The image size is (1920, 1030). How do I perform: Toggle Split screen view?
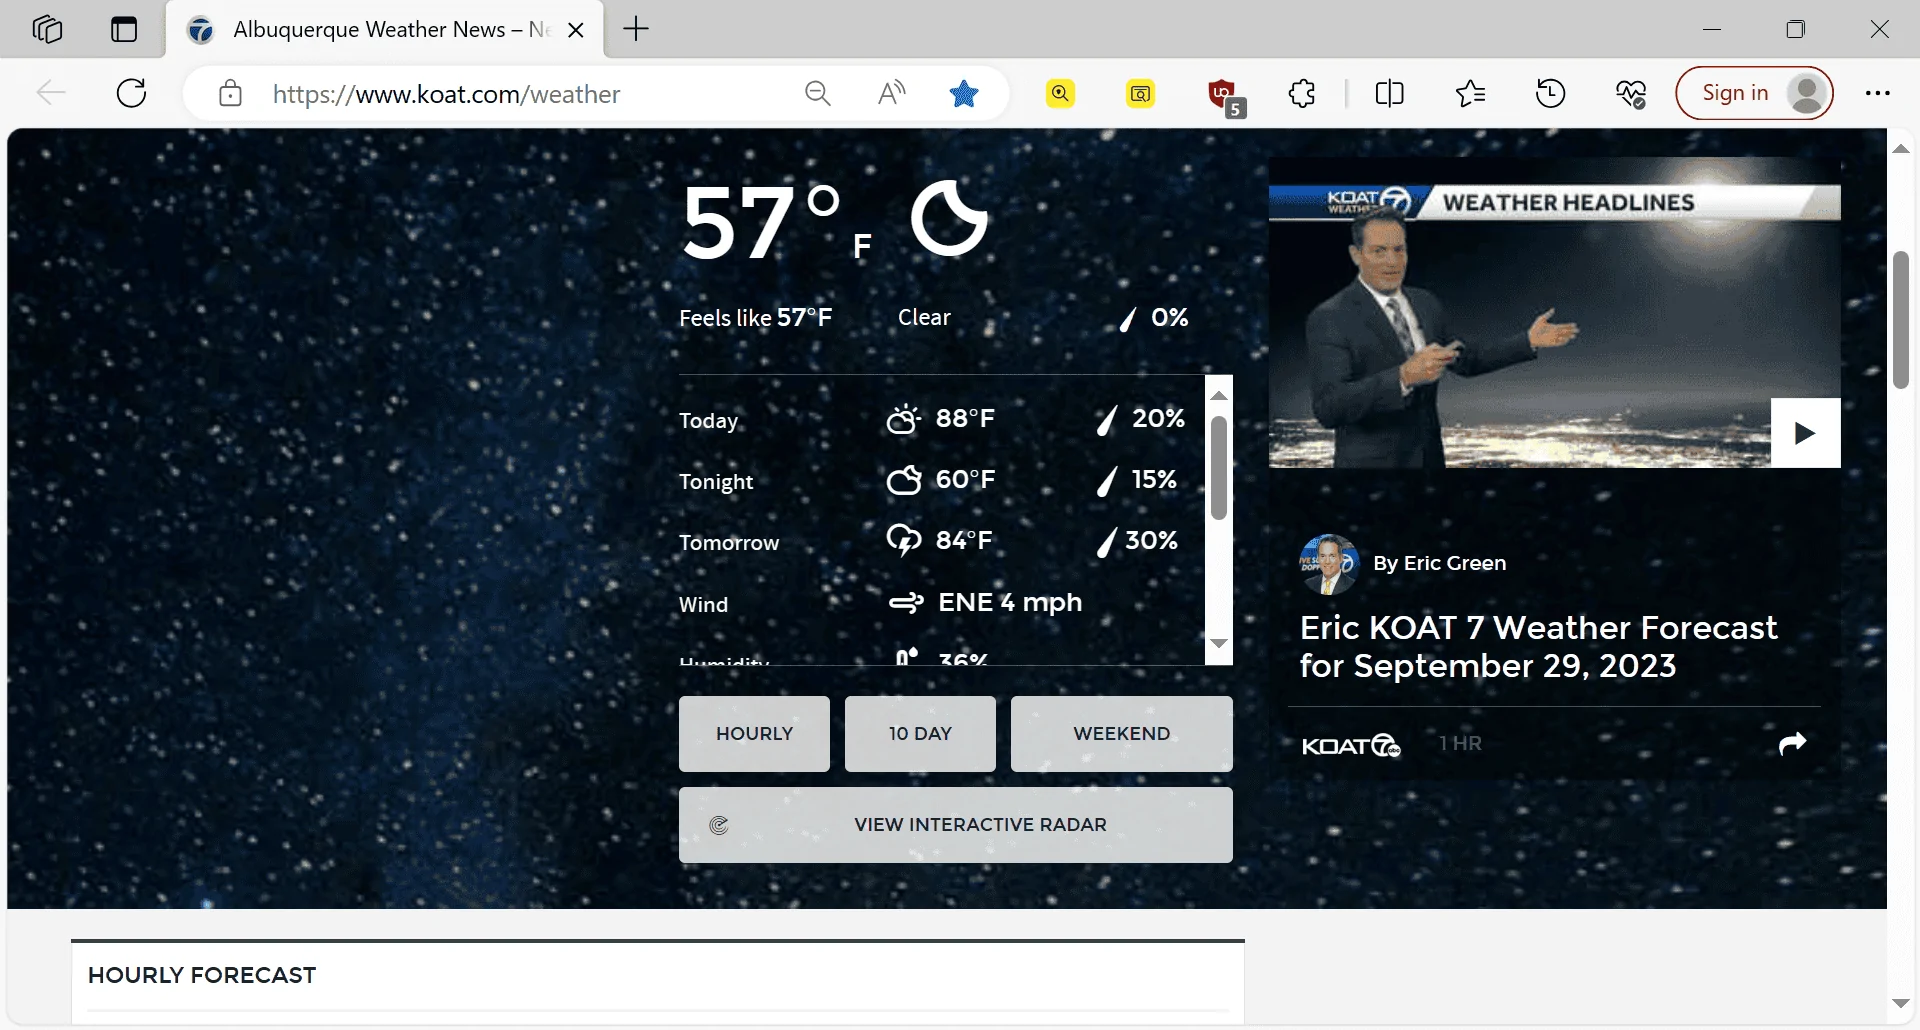tap(1389, 93)
